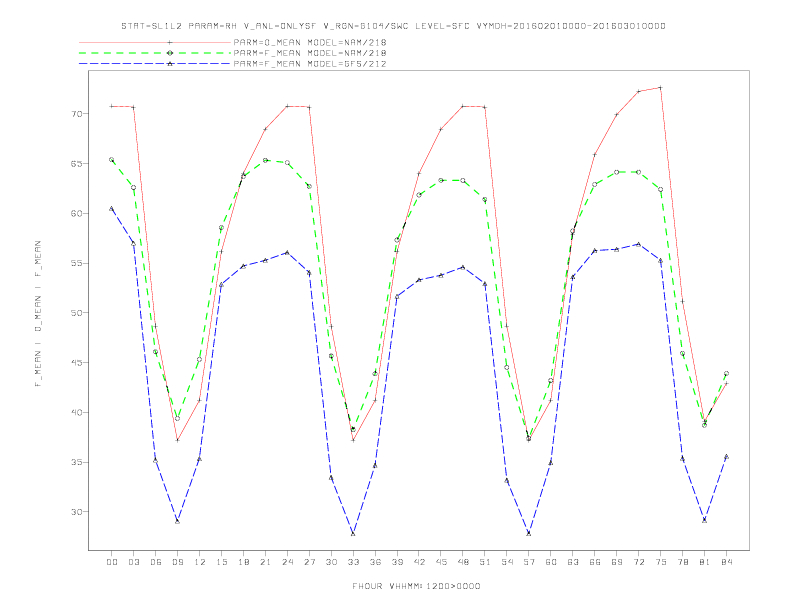Click x-axis tick label 75

[661, 562]
